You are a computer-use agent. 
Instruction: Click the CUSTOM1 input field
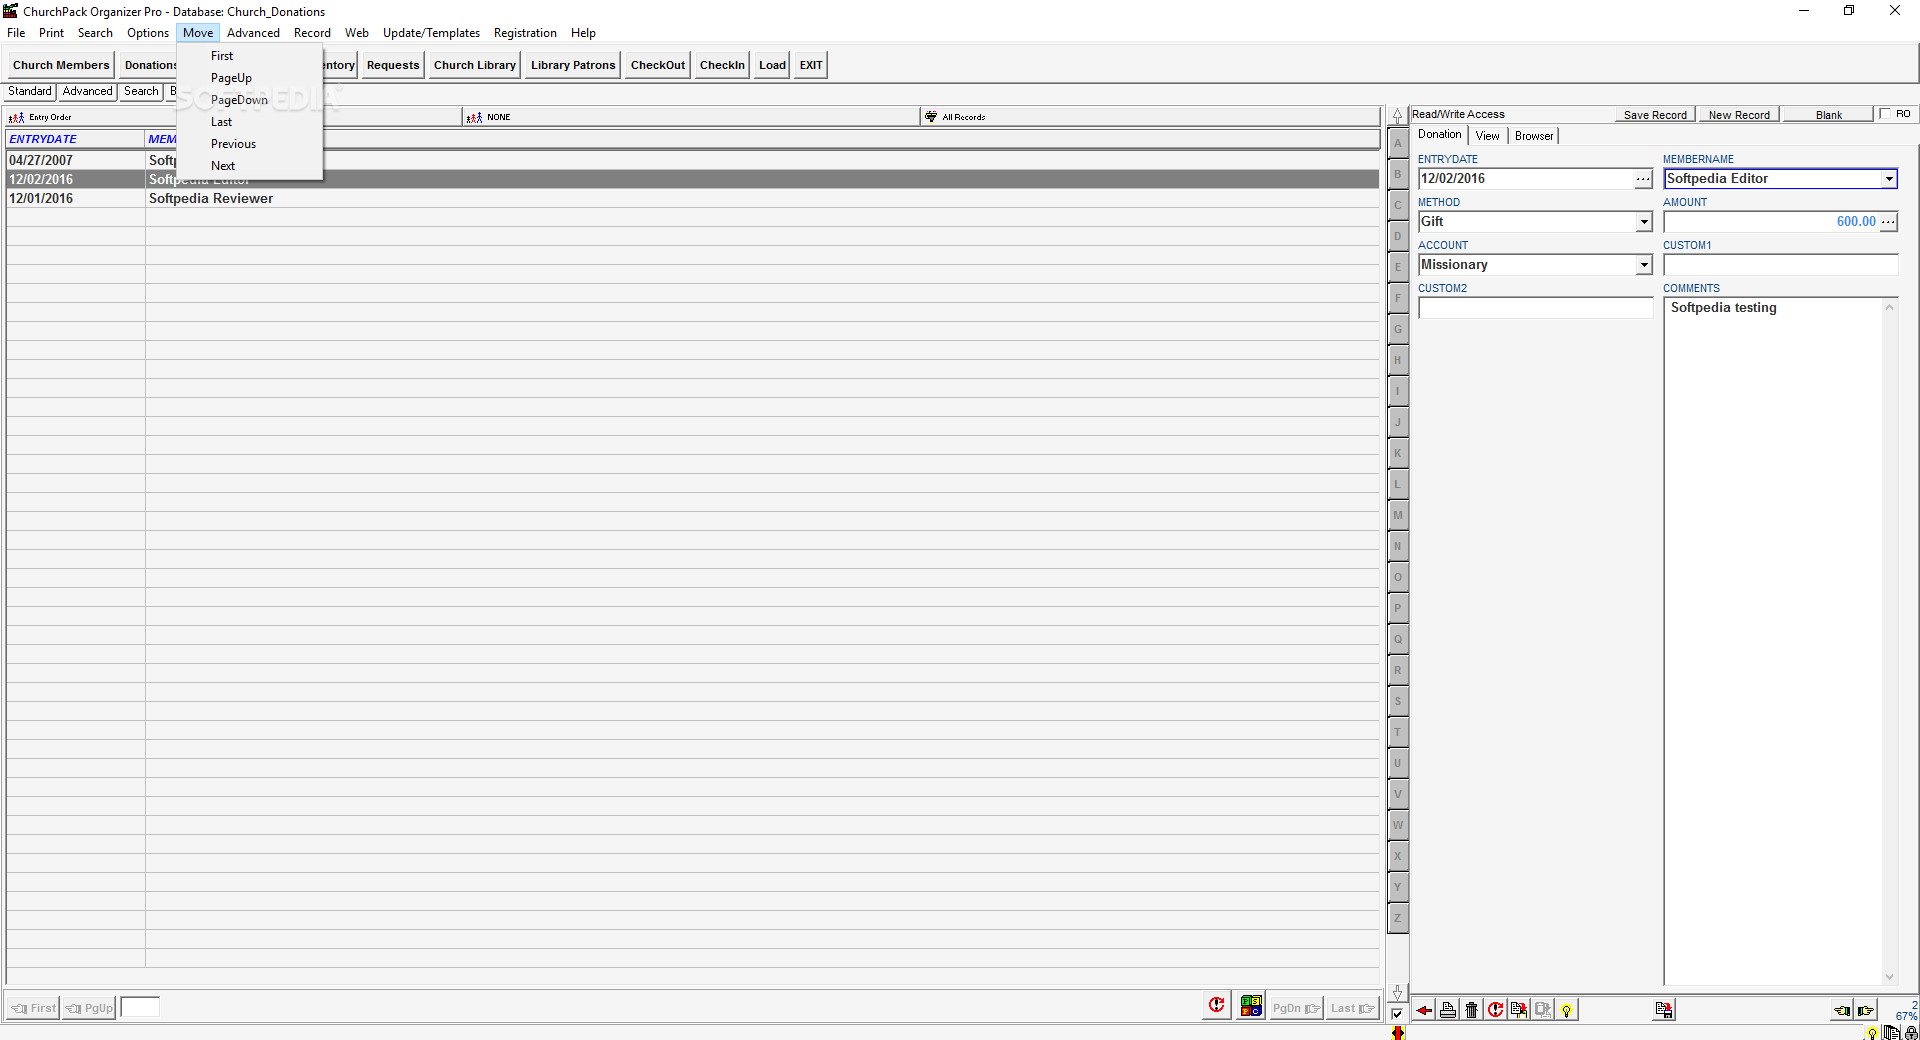[x=1780, y=265]
